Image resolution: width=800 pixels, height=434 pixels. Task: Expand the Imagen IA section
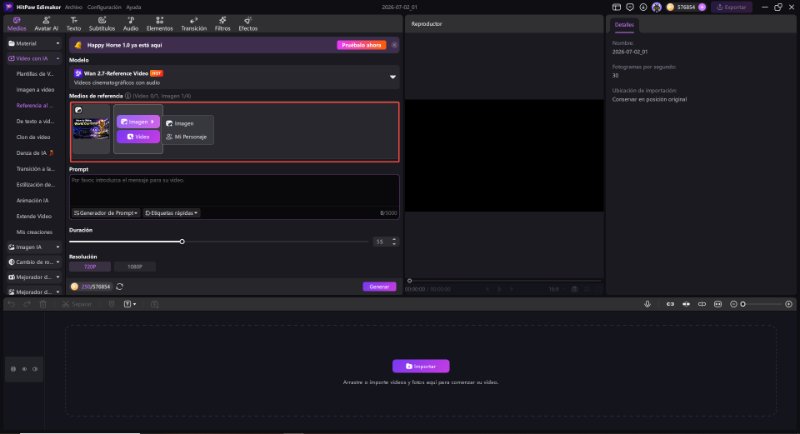pyautogui.click(x=34, y=247)
